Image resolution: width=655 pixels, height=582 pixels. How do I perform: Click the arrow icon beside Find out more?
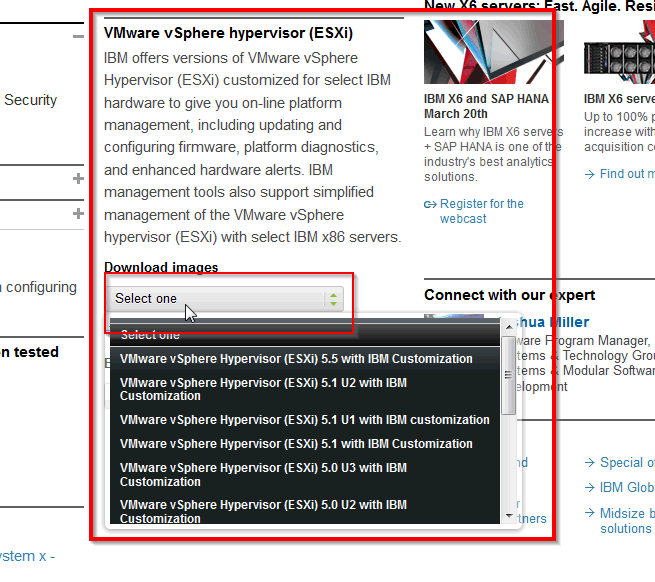pos(589,174)
